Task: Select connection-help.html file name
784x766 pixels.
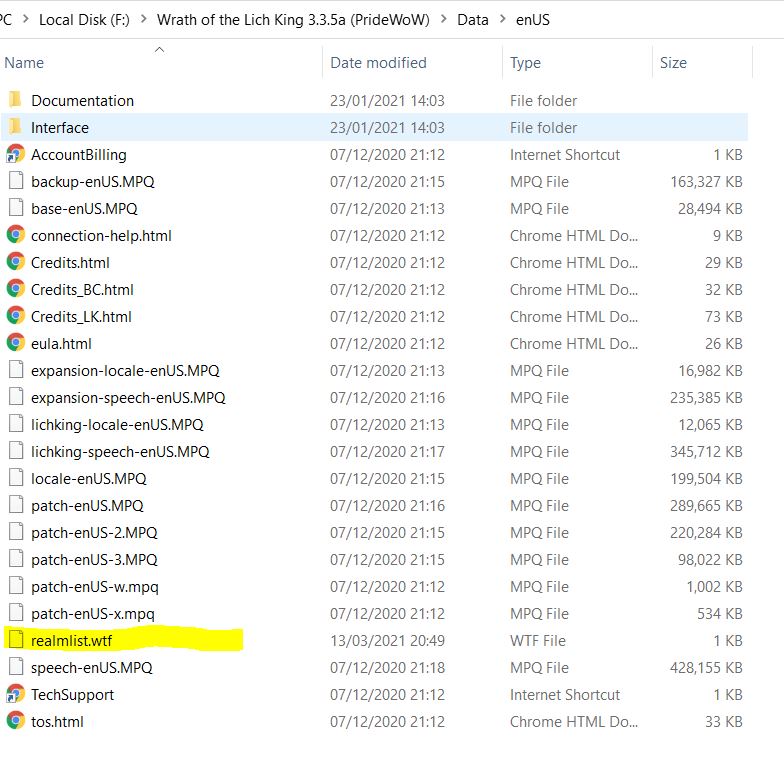Action: (101, 236)
